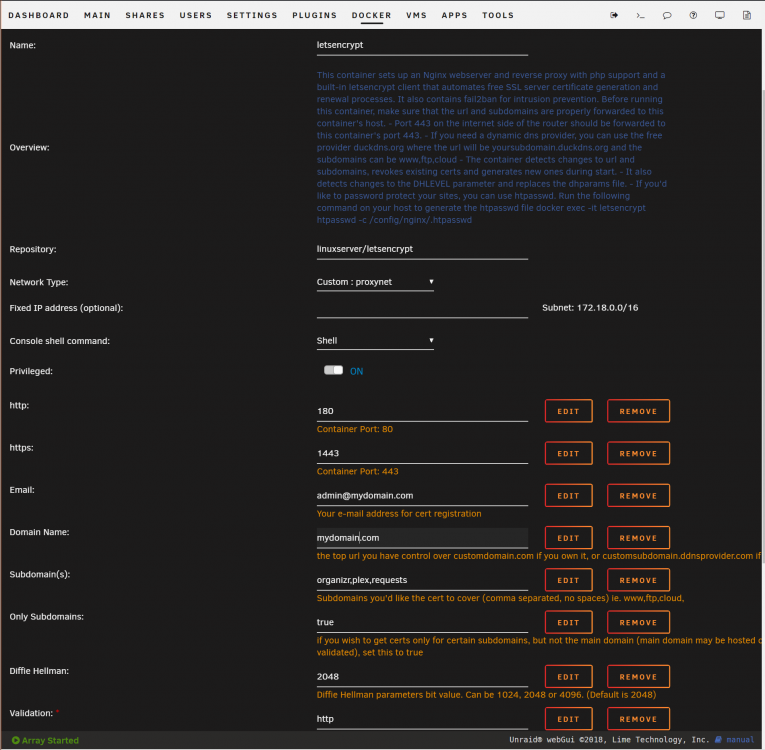
Task: Click the container Name field
Action: click(422, 45)
